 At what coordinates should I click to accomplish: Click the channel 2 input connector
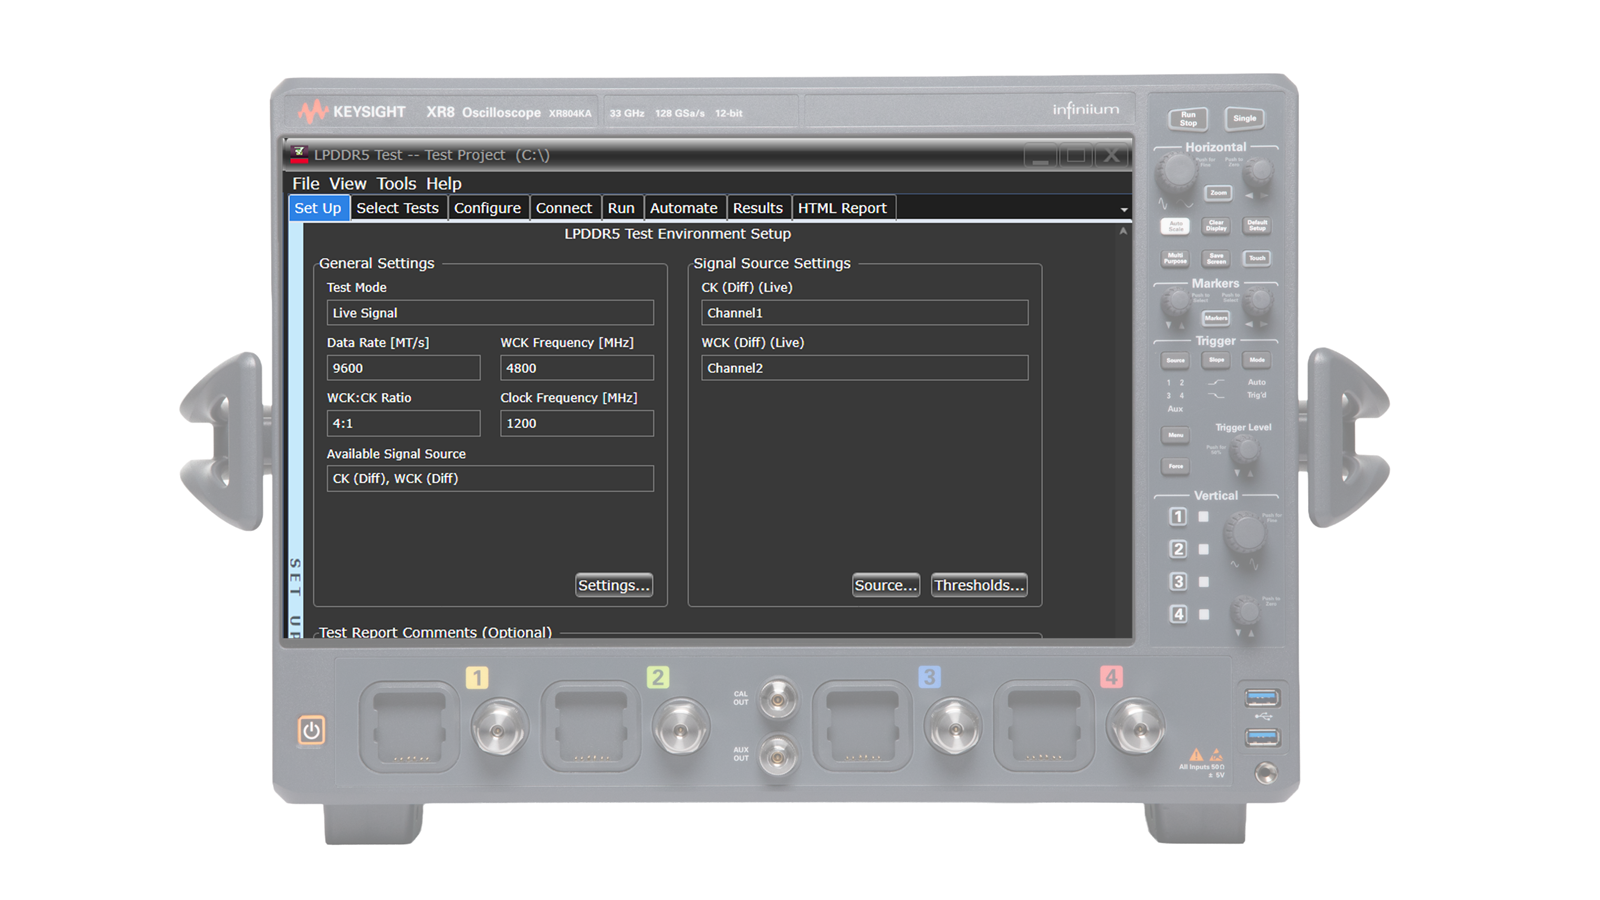(681, 727)
